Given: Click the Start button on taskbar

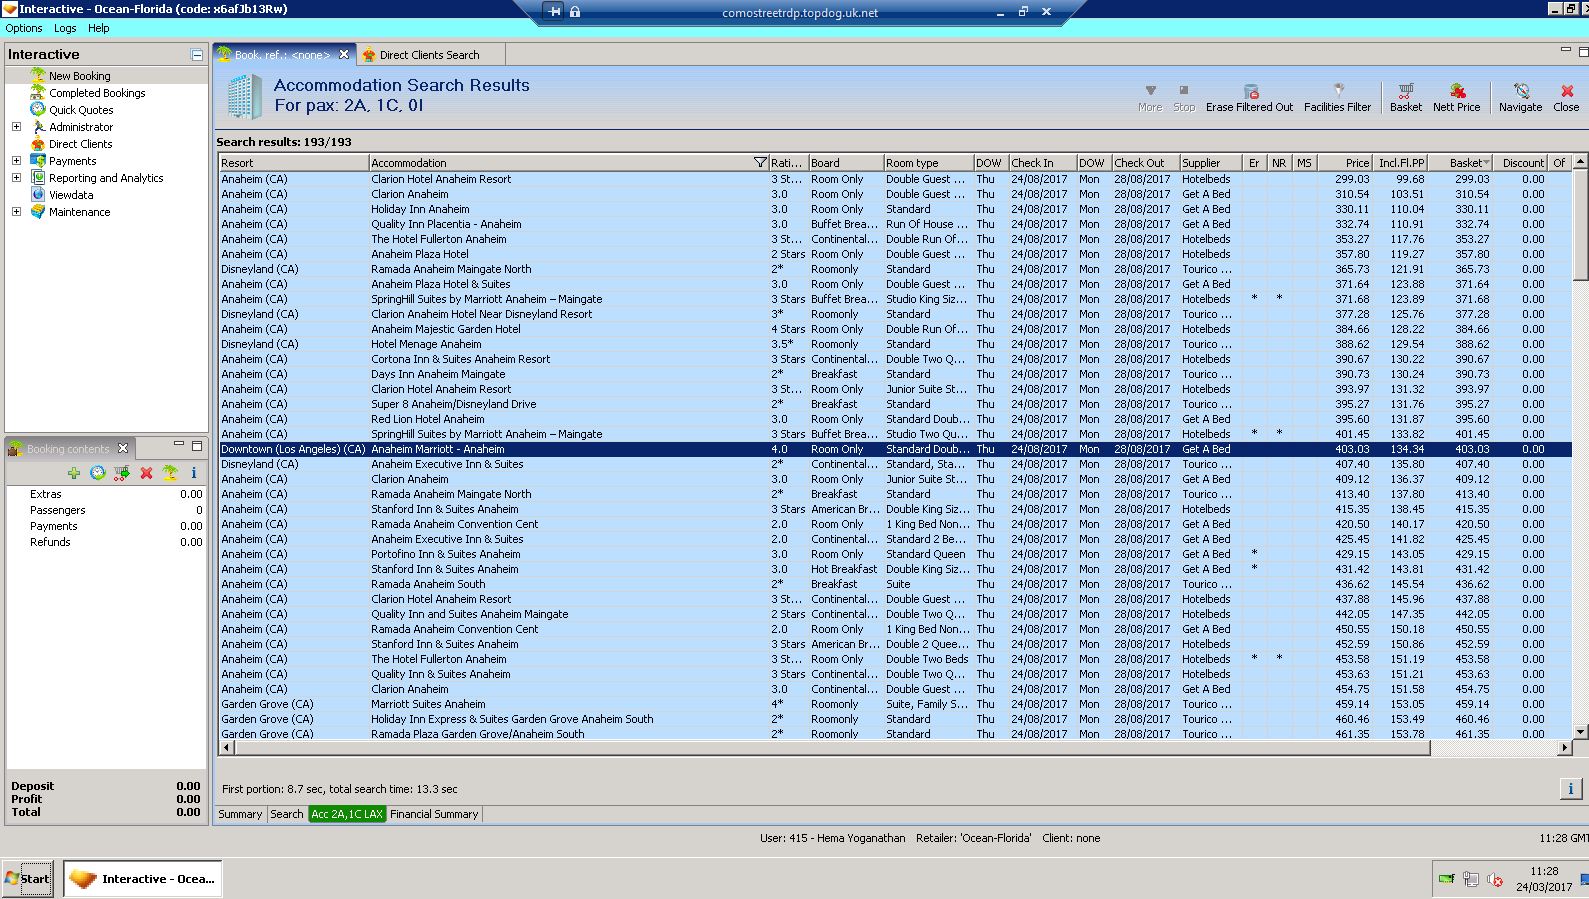Looking at the screenshot, I should click(x=28, y=879).
